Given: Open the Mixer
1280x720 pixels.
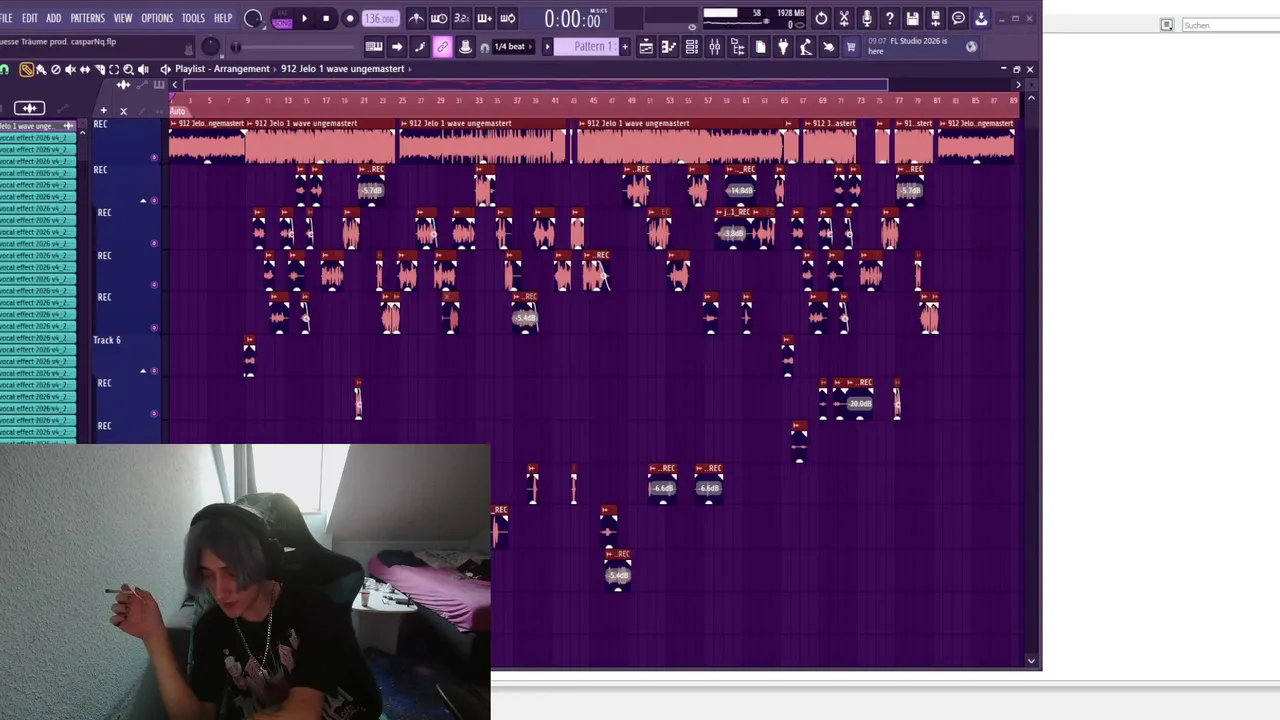Looking at the screenshot, I should point(714,46).
